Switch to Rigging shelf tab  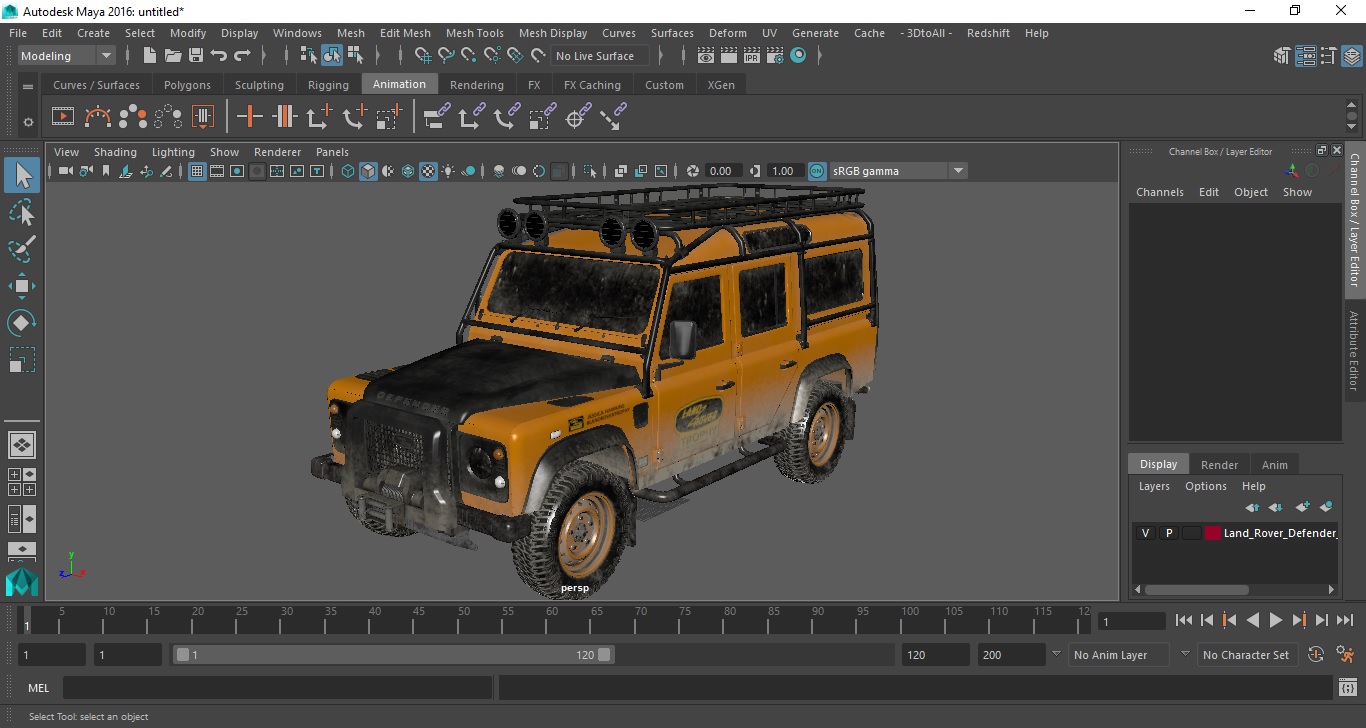[x=328, y=85]
